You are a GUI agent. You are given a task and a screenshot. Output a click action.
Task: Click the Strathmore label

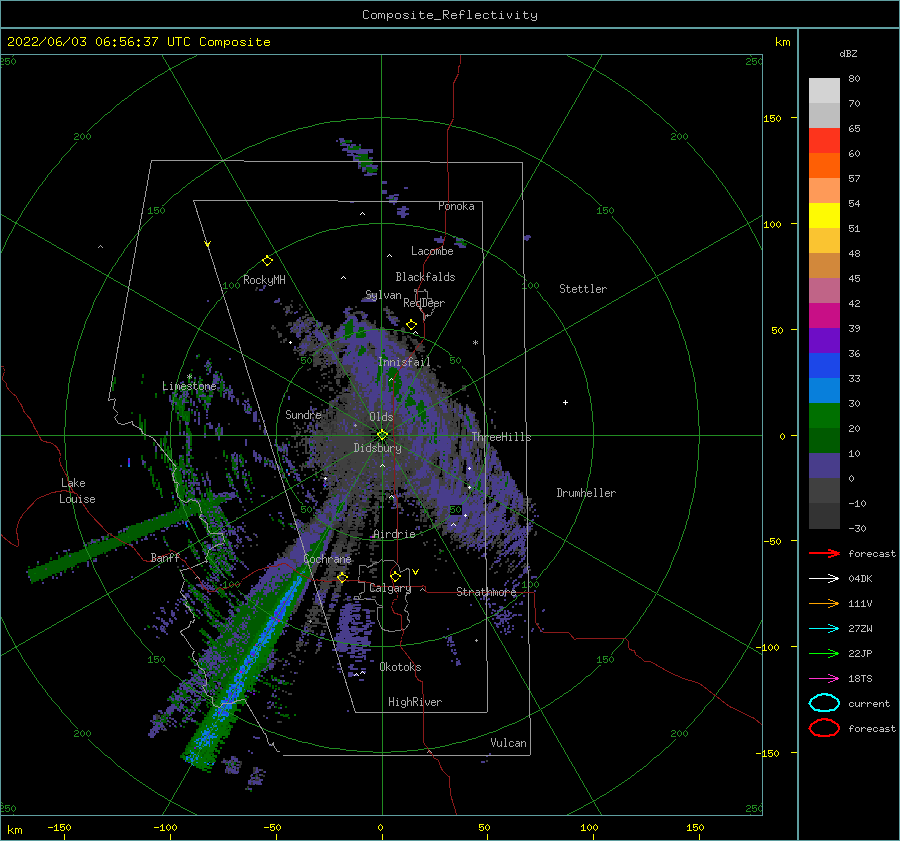(x=486, y=592)
